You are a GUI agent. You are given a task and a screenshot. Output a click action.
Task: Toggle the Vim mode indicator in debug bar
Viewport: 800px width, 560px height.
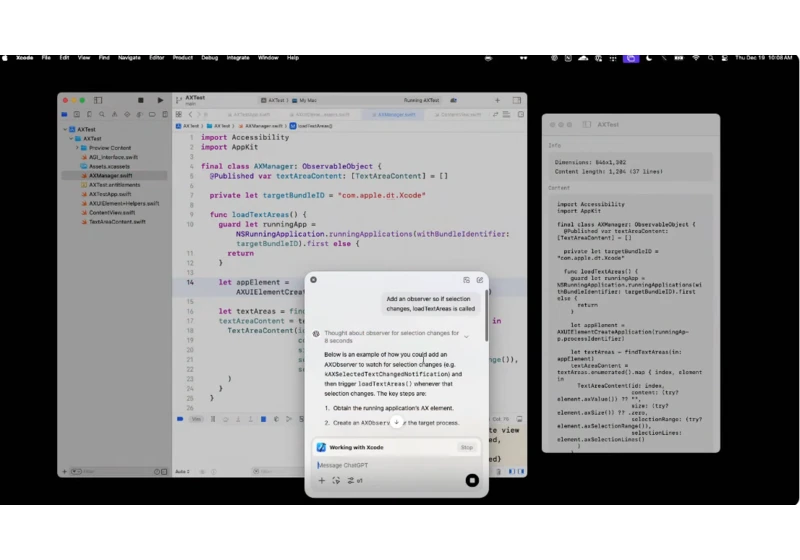[x=196, y=419]
